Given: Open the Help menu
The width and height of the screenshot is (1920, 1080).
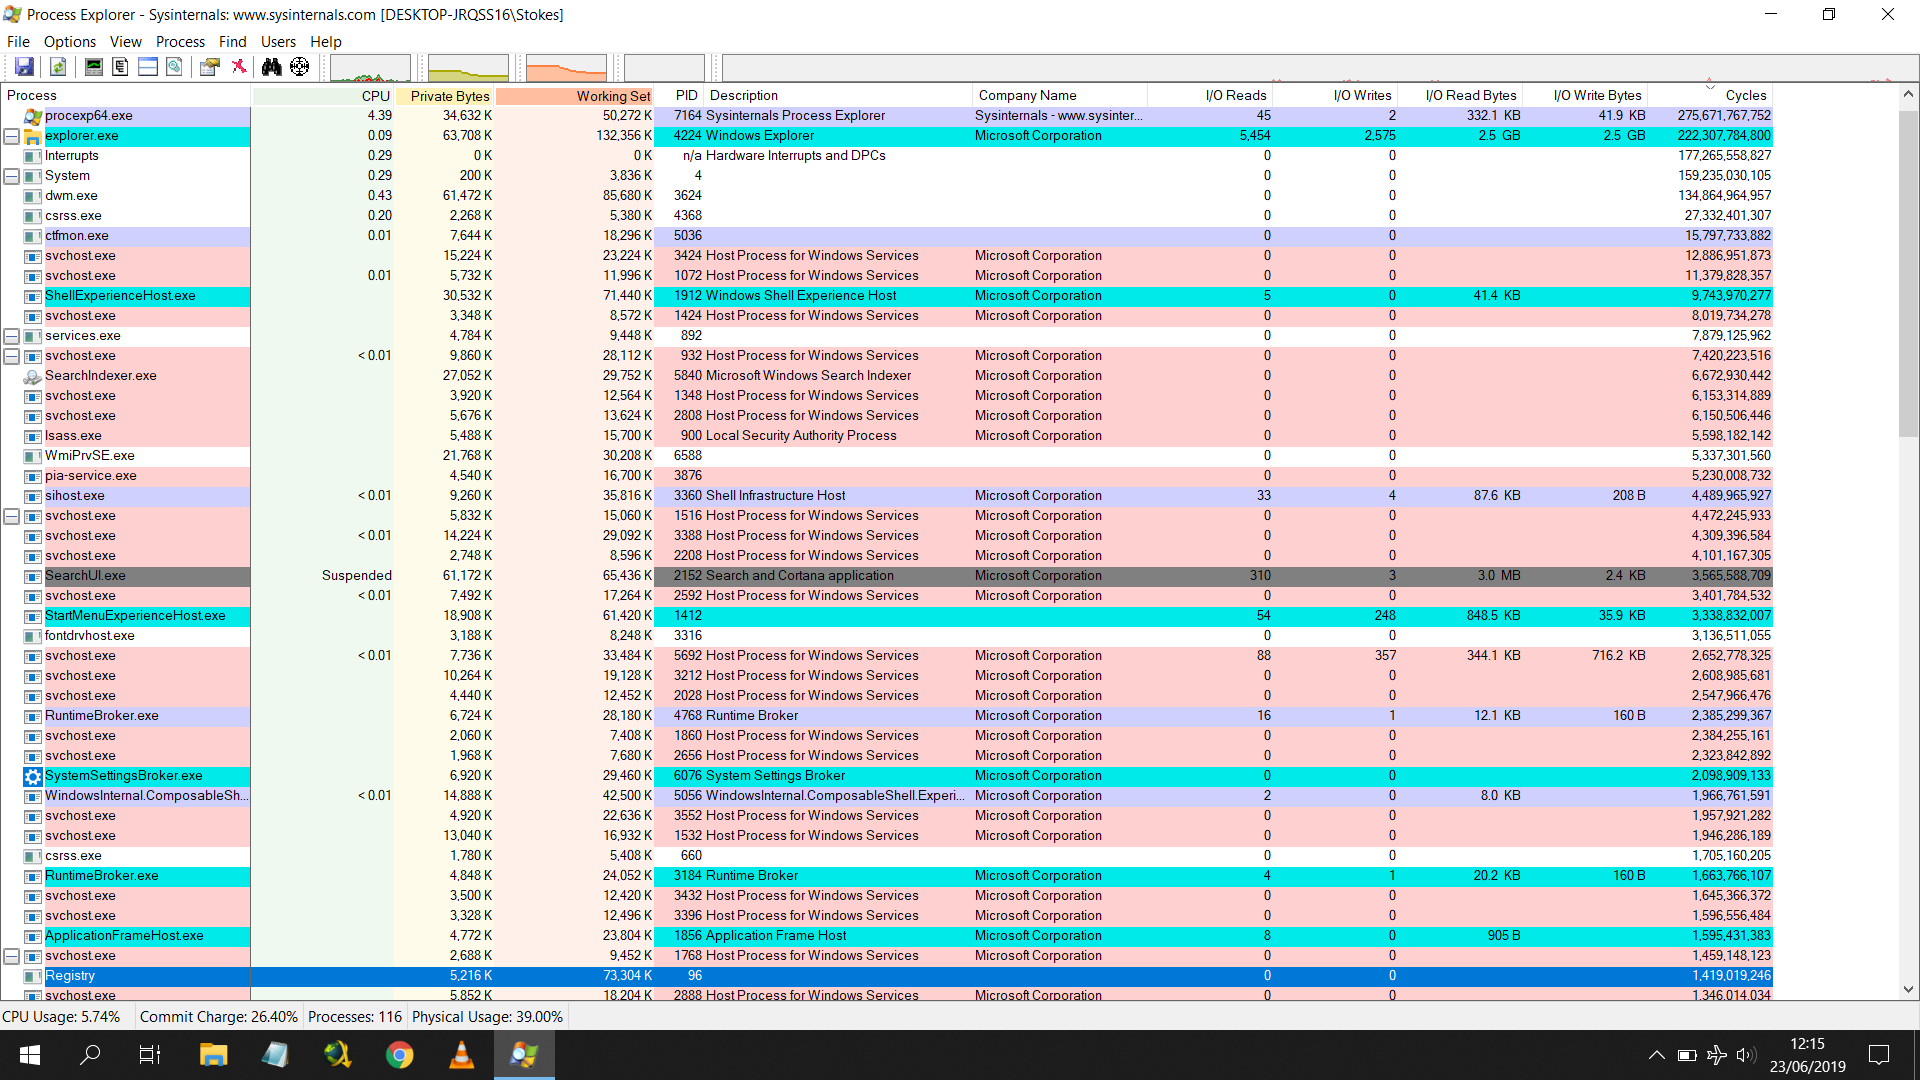Looking at the screenshot, I should pos(326,41).
